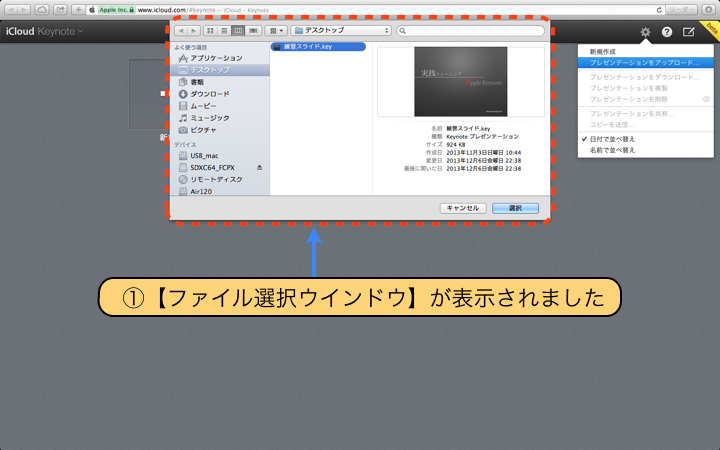The image size is (720, 450).
Task: Toggle 日付で並べ替え sort option
Action: (x=646, y=139)
